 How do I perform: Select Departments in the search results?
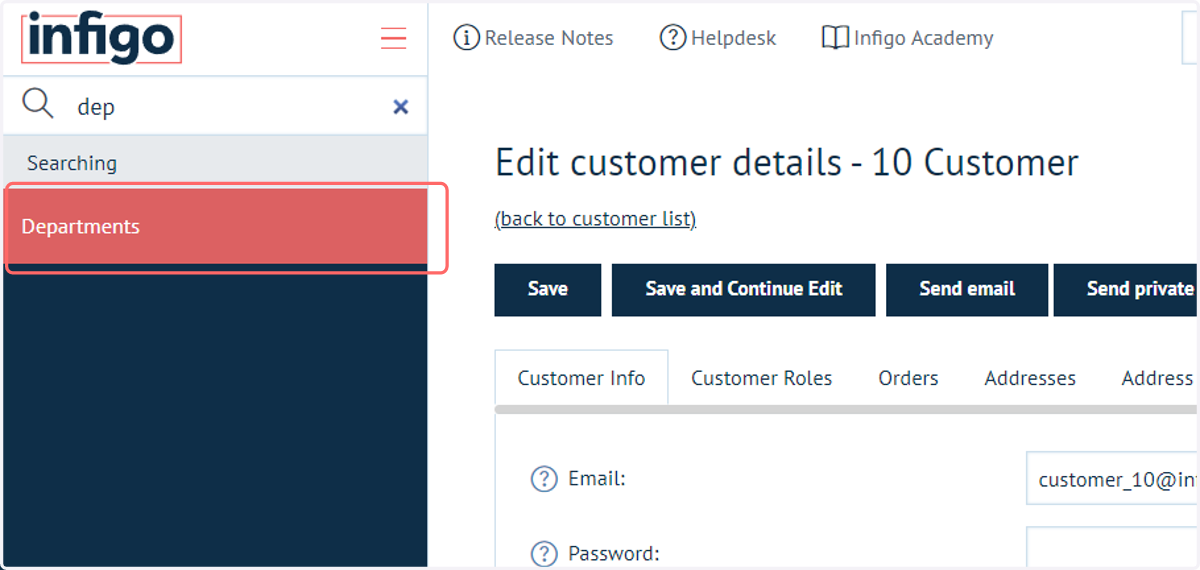coord(216,227)
